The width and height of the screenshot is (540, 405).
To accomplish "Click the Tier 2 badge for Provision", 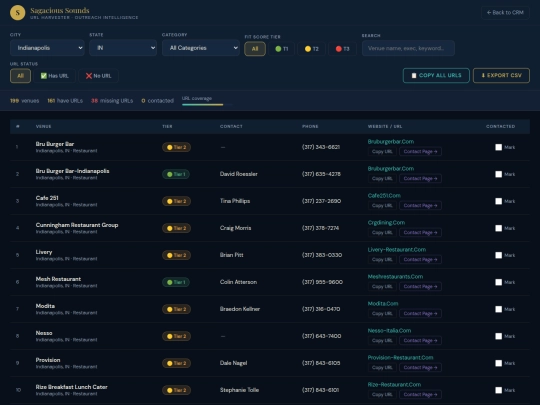I will click(176, 363).
